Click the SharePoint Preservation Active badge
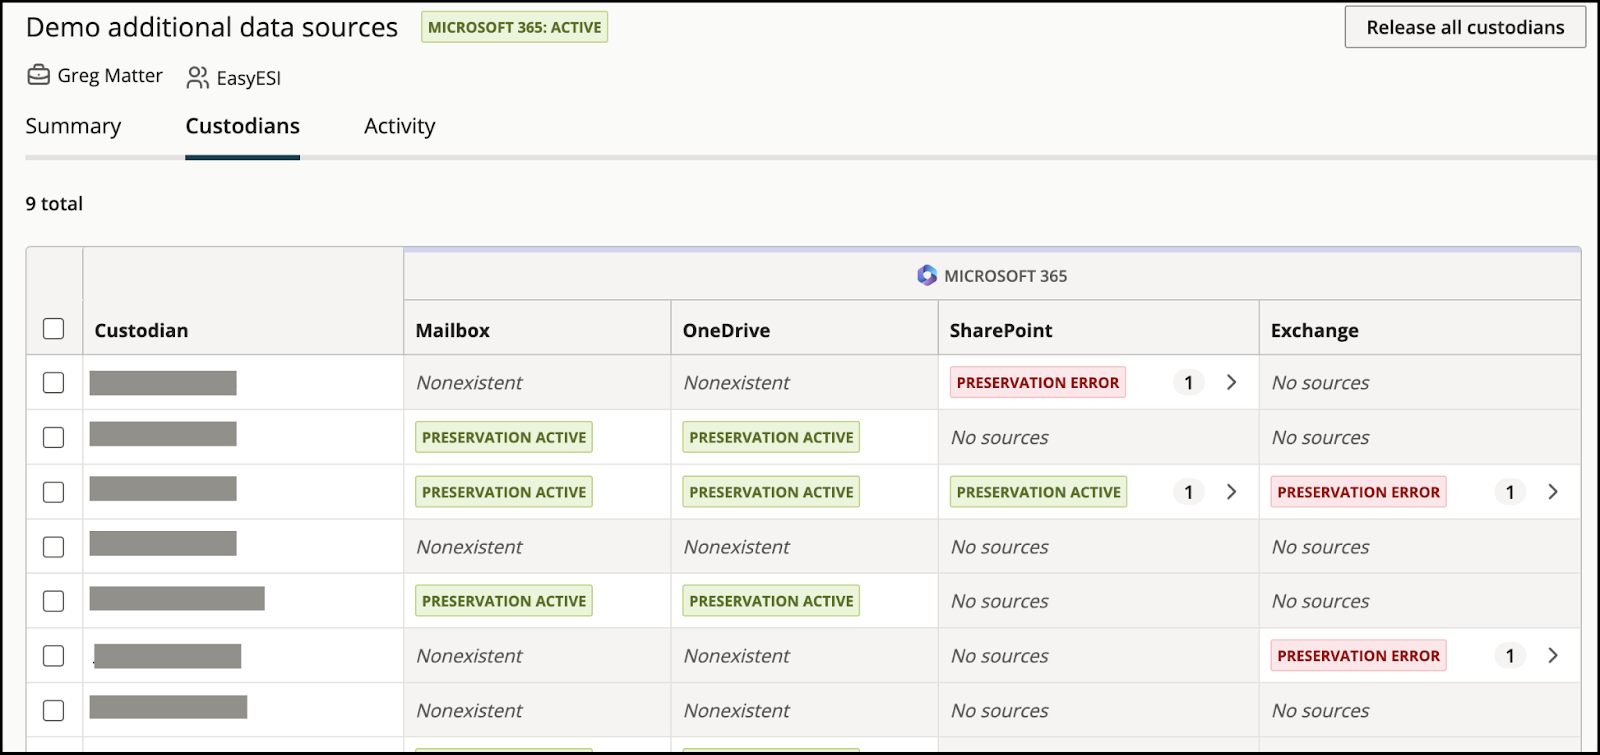 pyautogui.click(x=1038, y=492)
